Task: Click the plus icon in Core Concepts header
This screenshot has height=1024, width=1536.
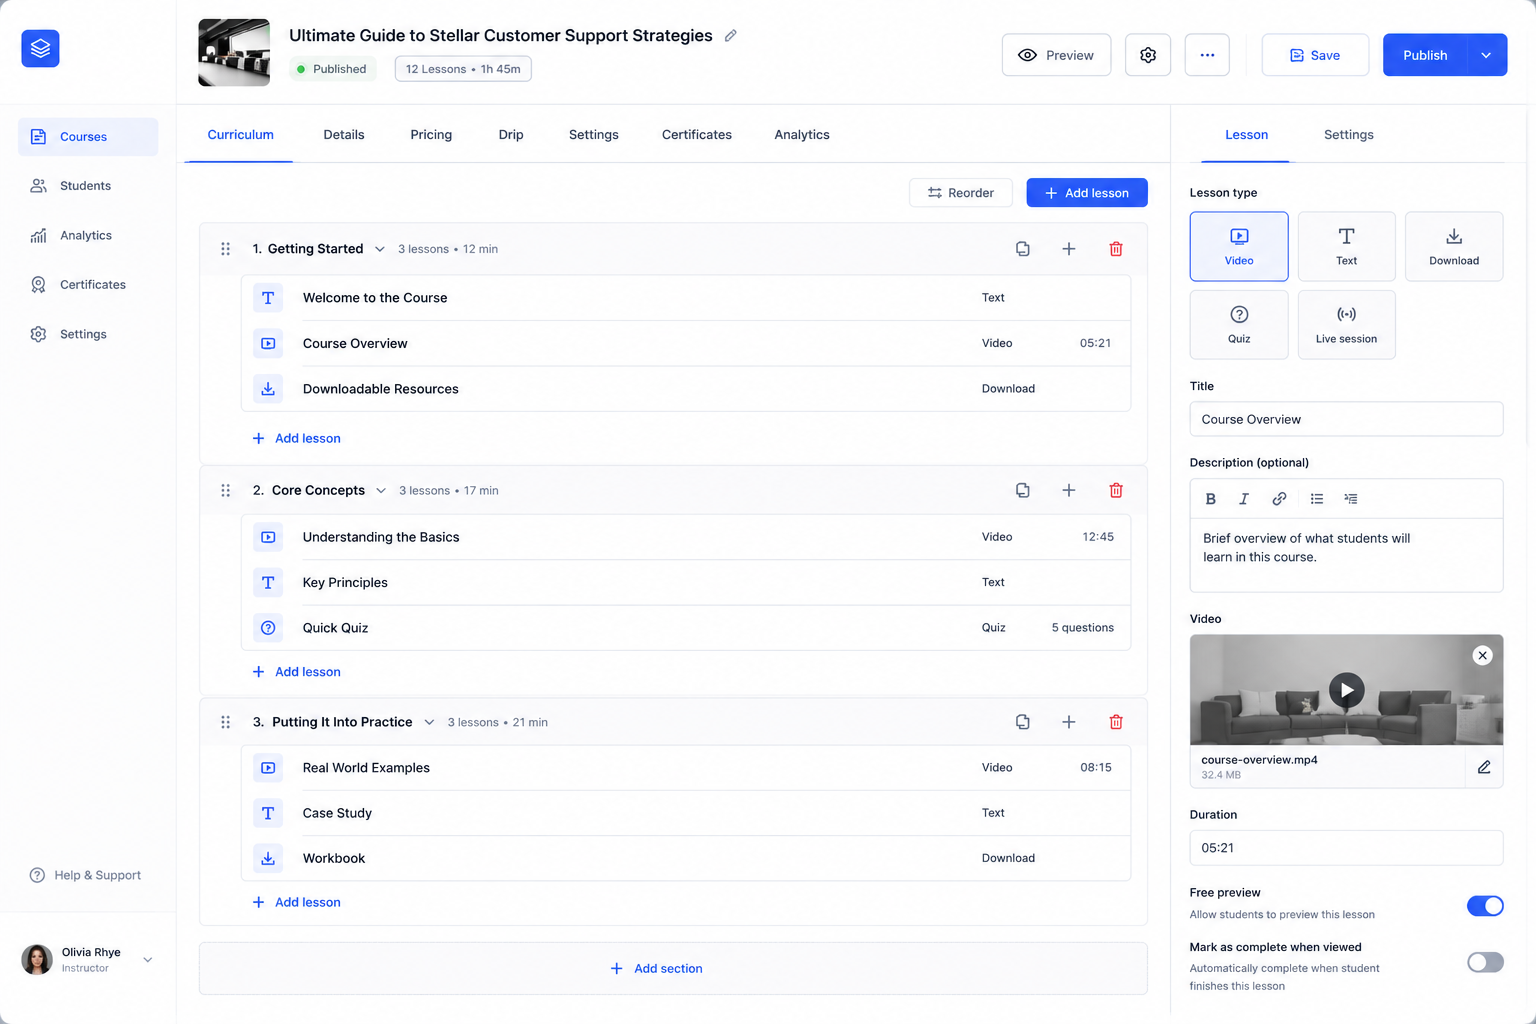Action: point(1069,490)
